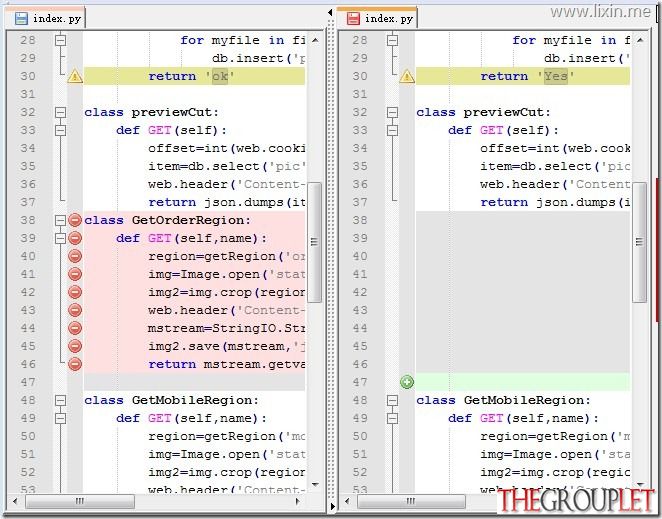The height and width of the screenshot is (519, 662).
Task: Collapse for loop fold at left line 28
Action: point(61,41)
